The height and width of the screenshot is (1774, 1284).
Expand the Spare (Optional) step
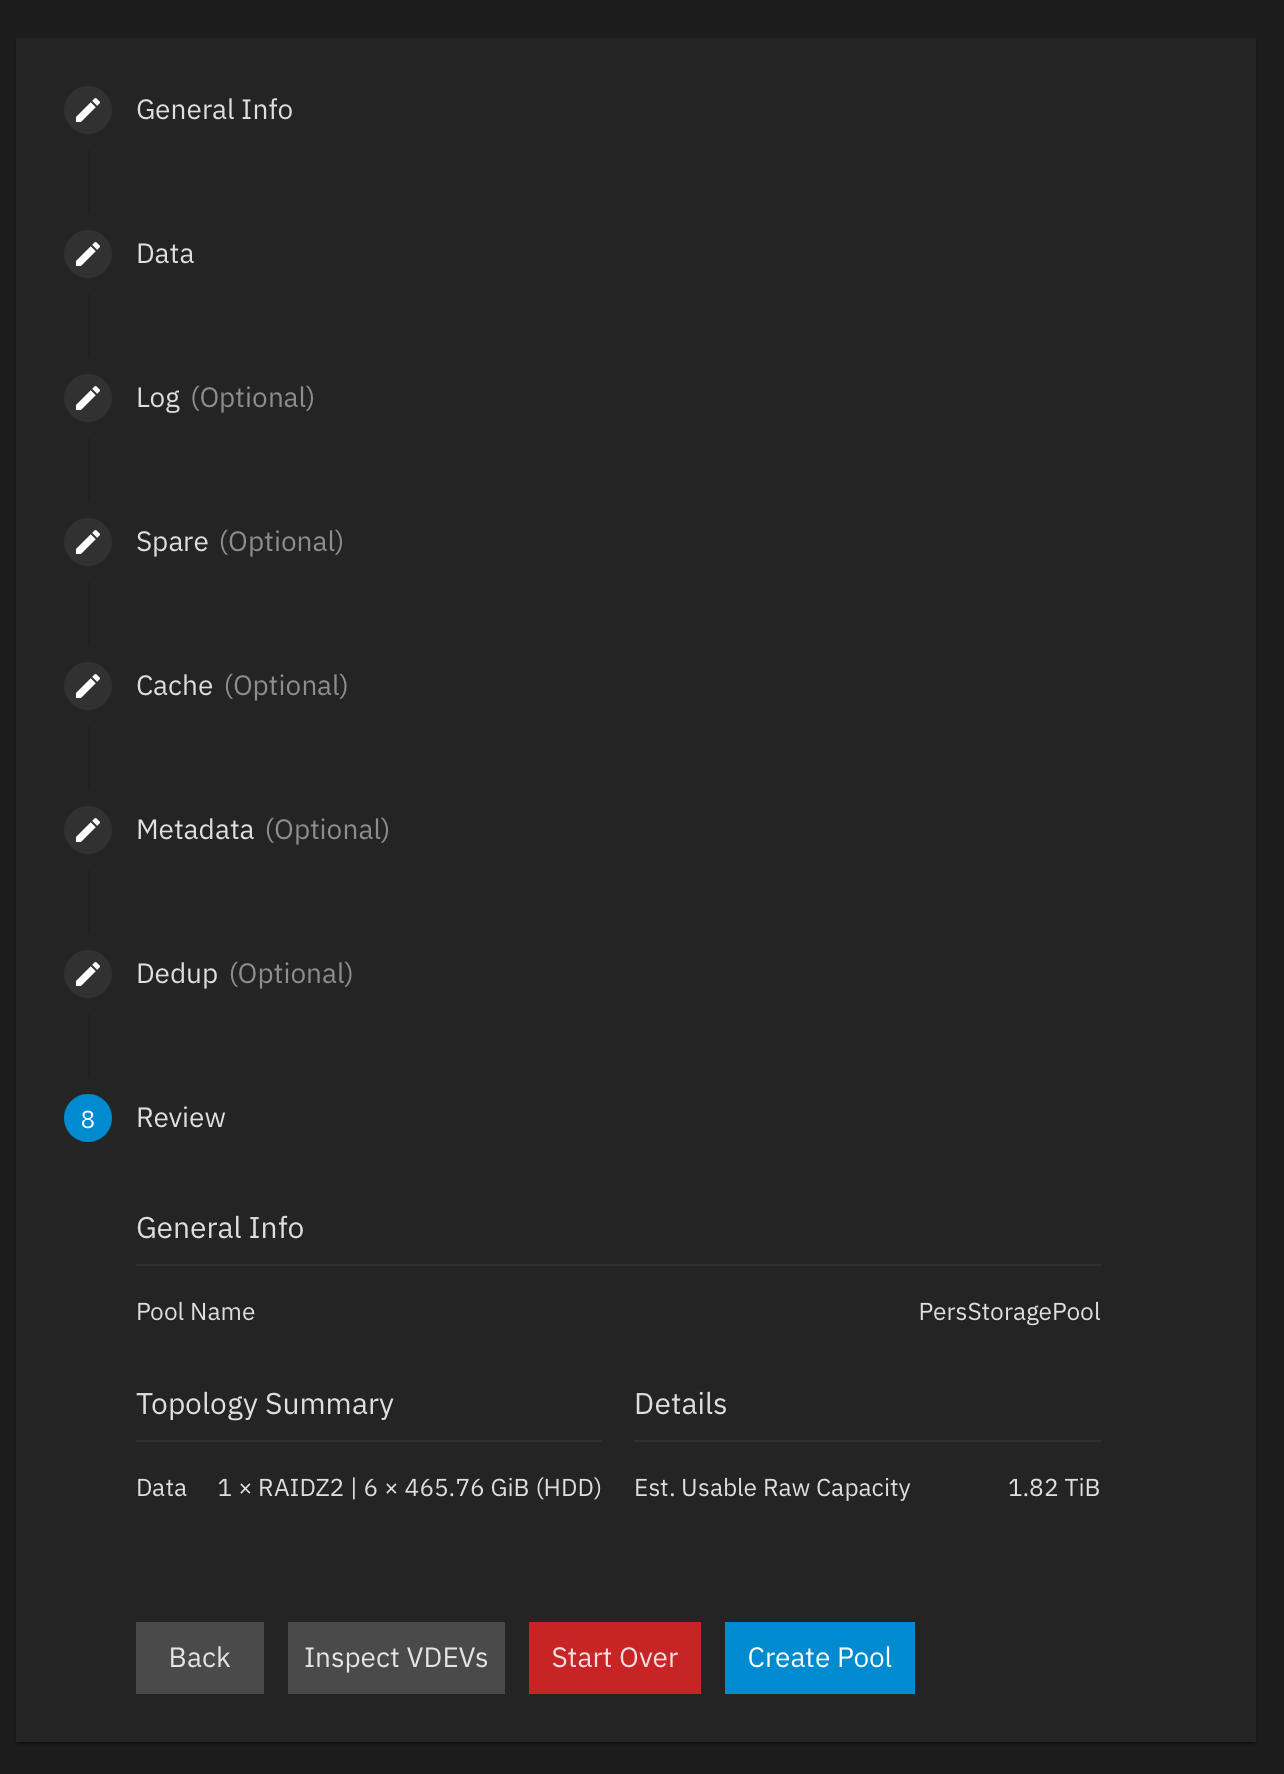tap(239, 542)
